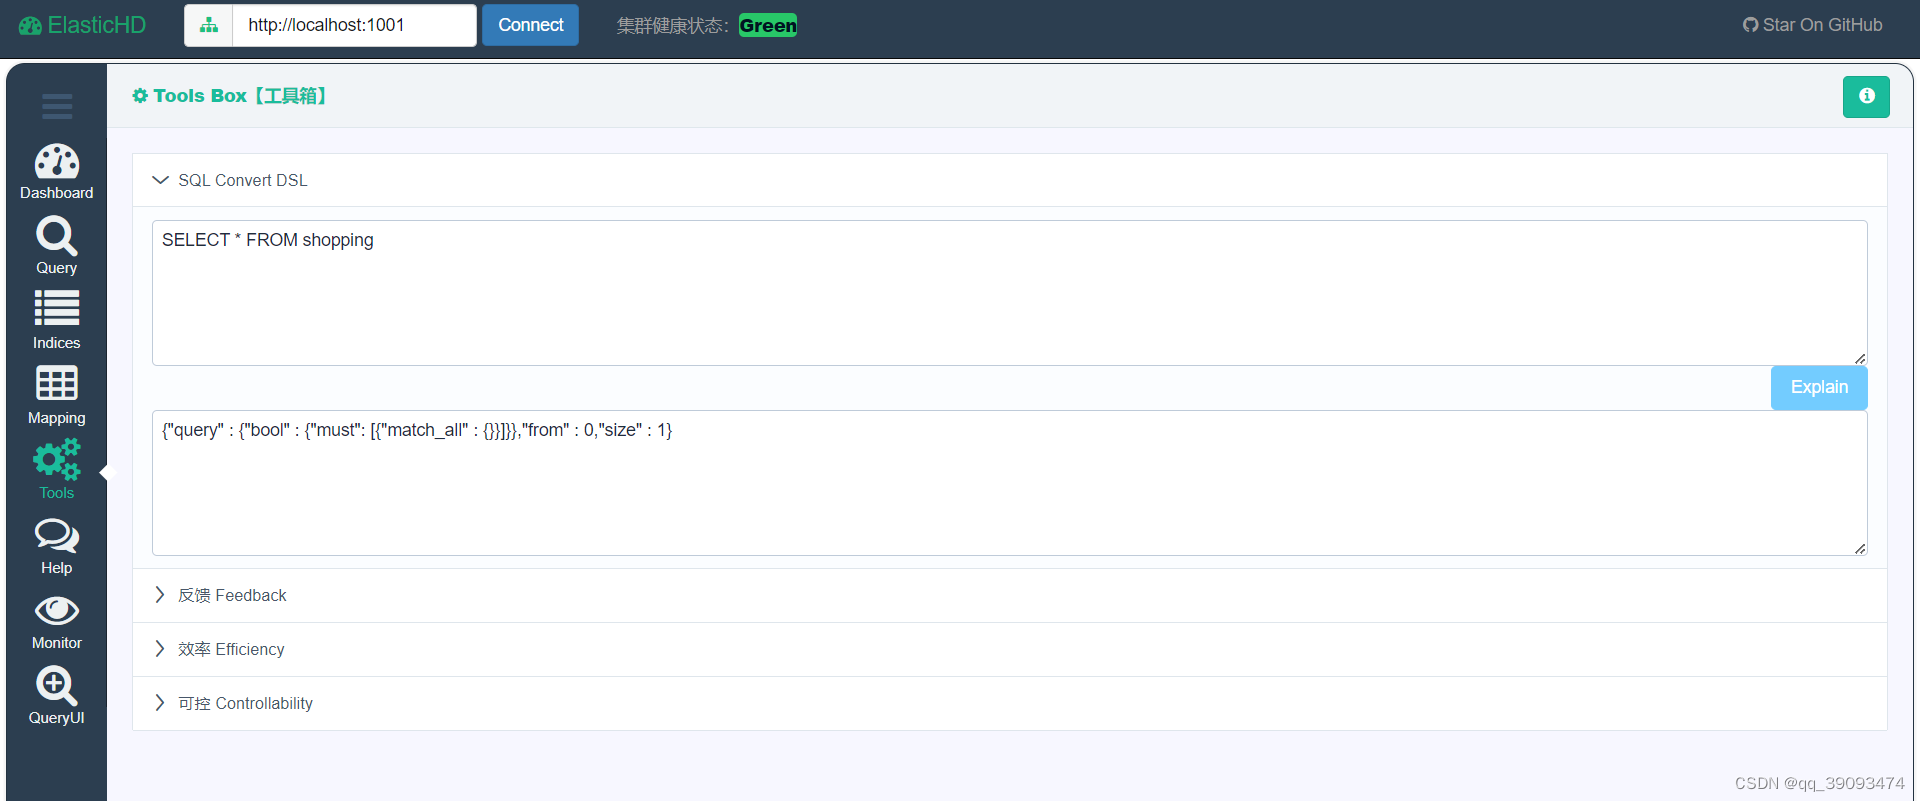Open Star On GitHub link
The width and height of the screenshot is (1920, 801).
(1812, 25)
